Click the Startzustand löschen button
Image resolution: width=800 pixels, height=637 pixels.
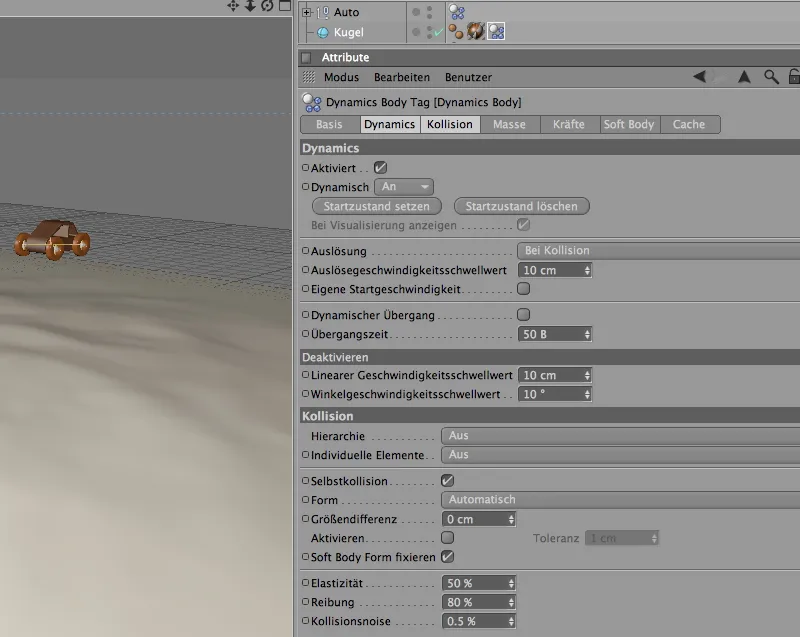click(521, 206)
